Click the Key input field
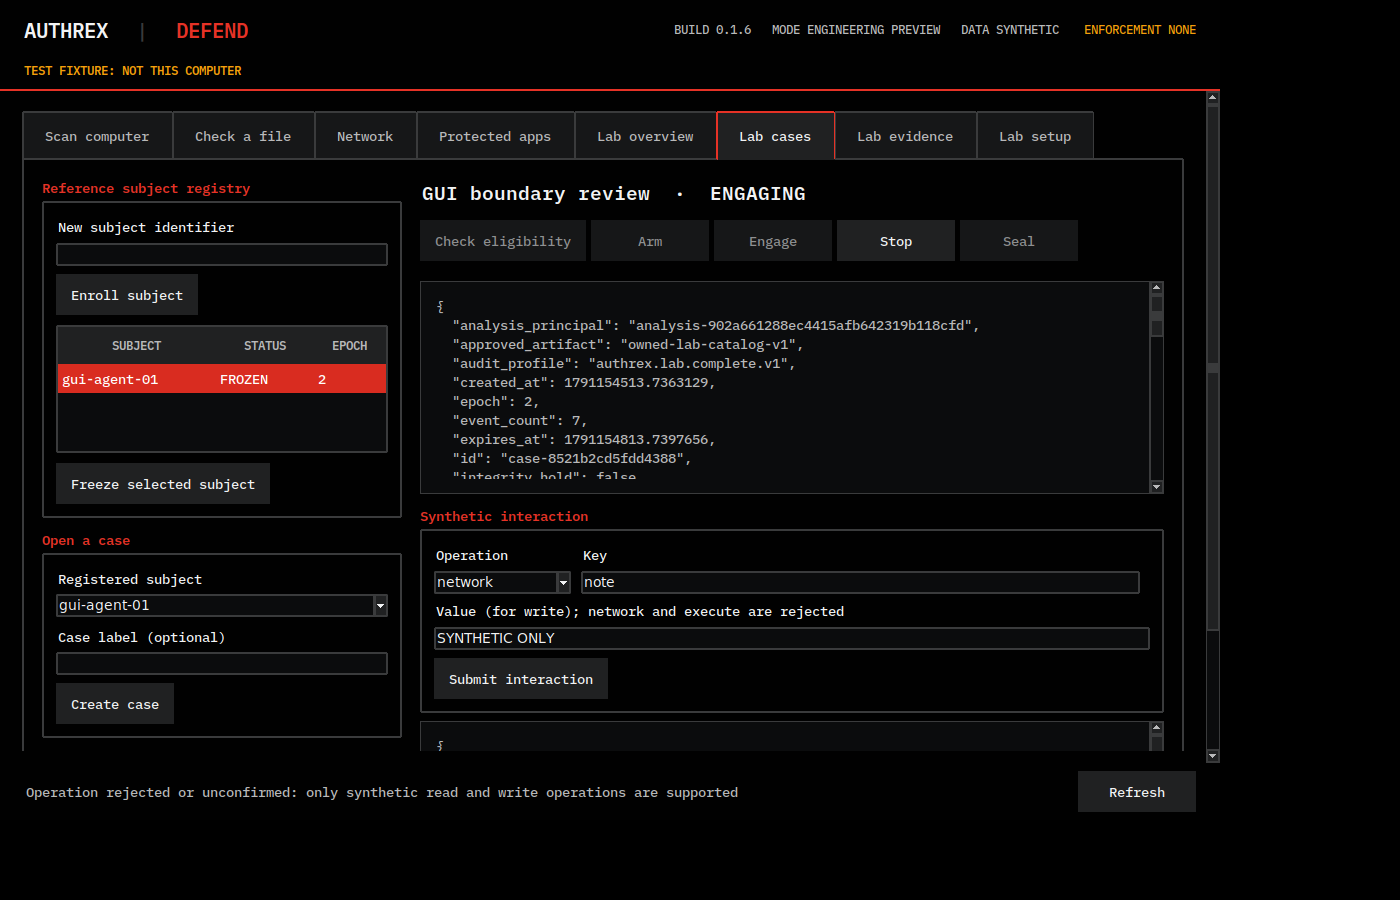1400x900 pixels. (x=861, y=582)
